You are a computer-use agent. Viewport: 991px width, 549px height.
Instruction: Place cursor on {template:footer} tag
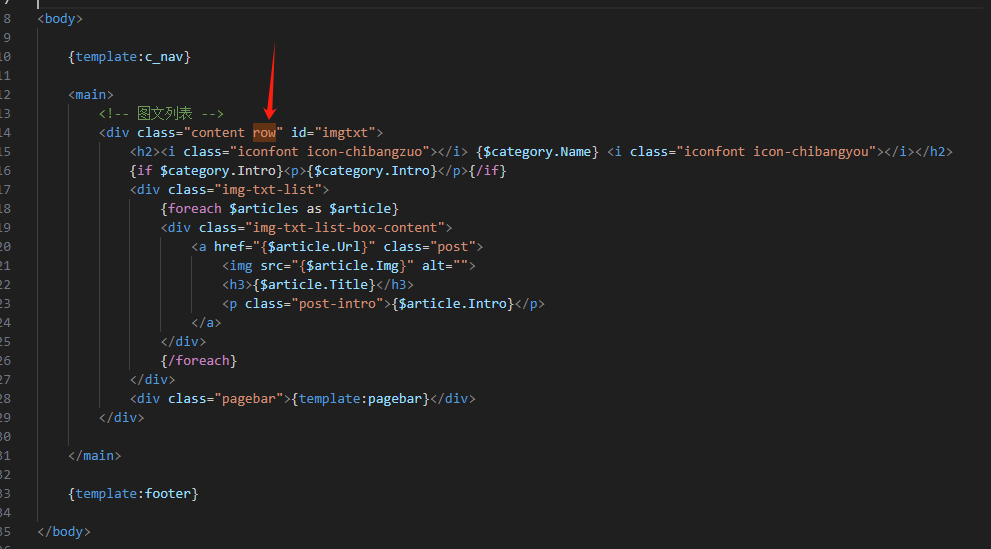[133, 493]
